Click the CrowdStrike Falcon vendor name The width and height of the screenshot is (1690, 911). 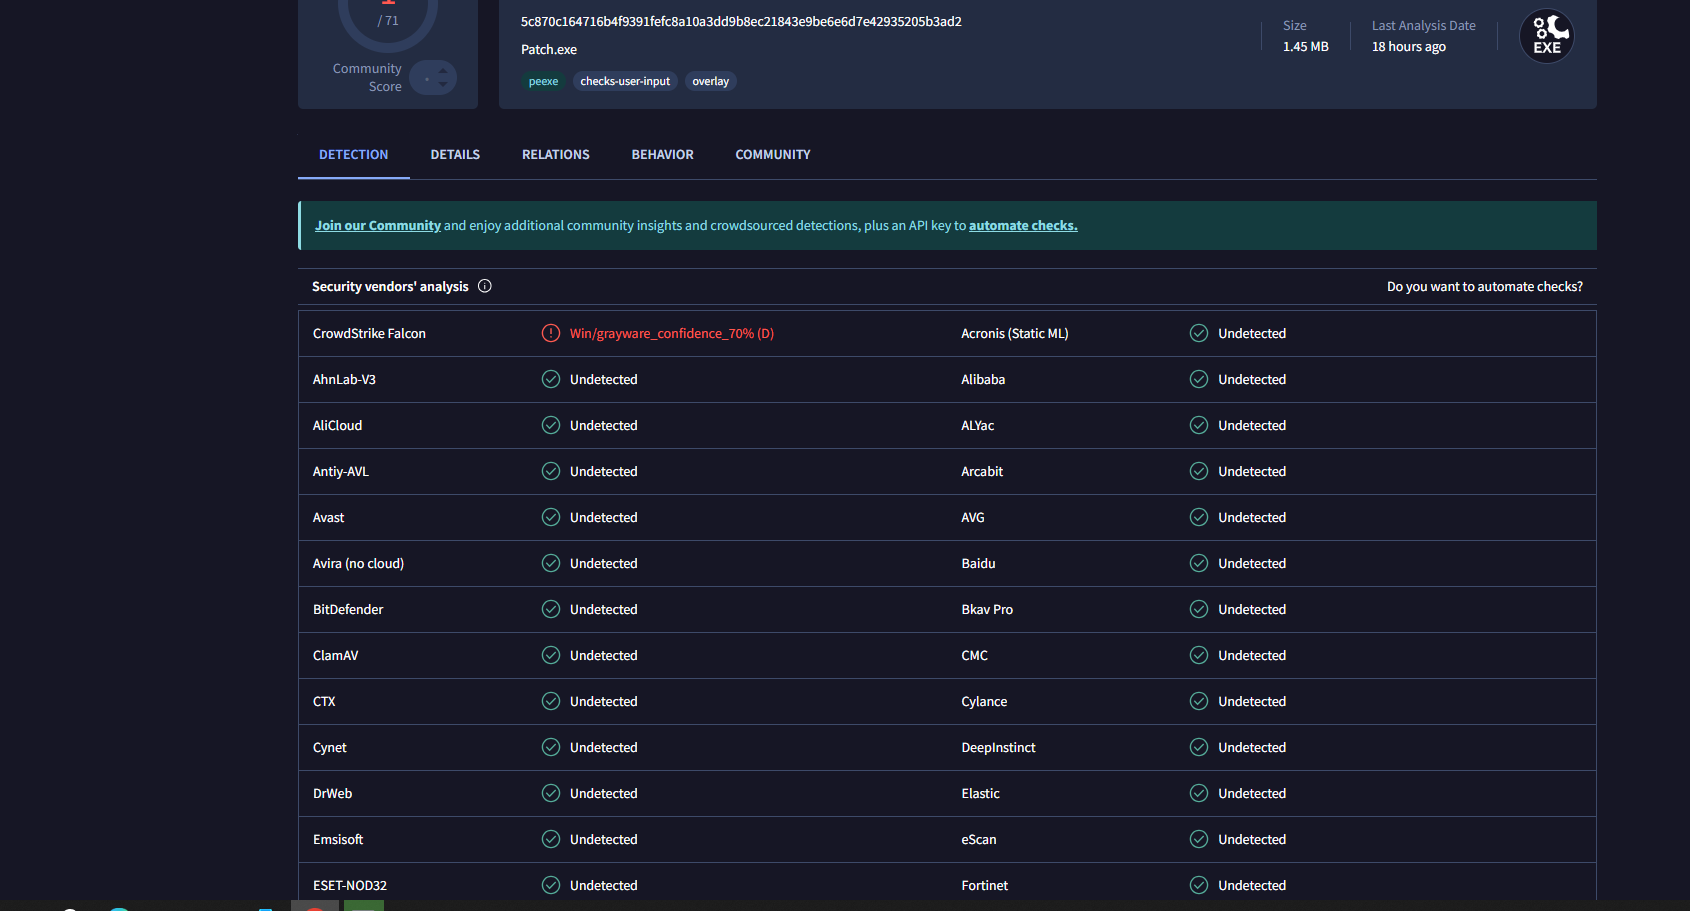point(369,334)
